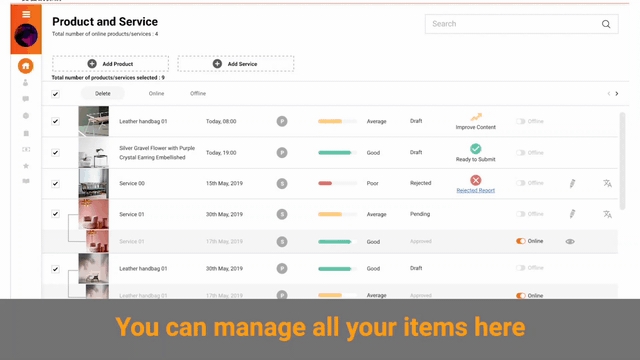
Task: Open the pending Service 01 thumbnail
Action: coord(93,214)
